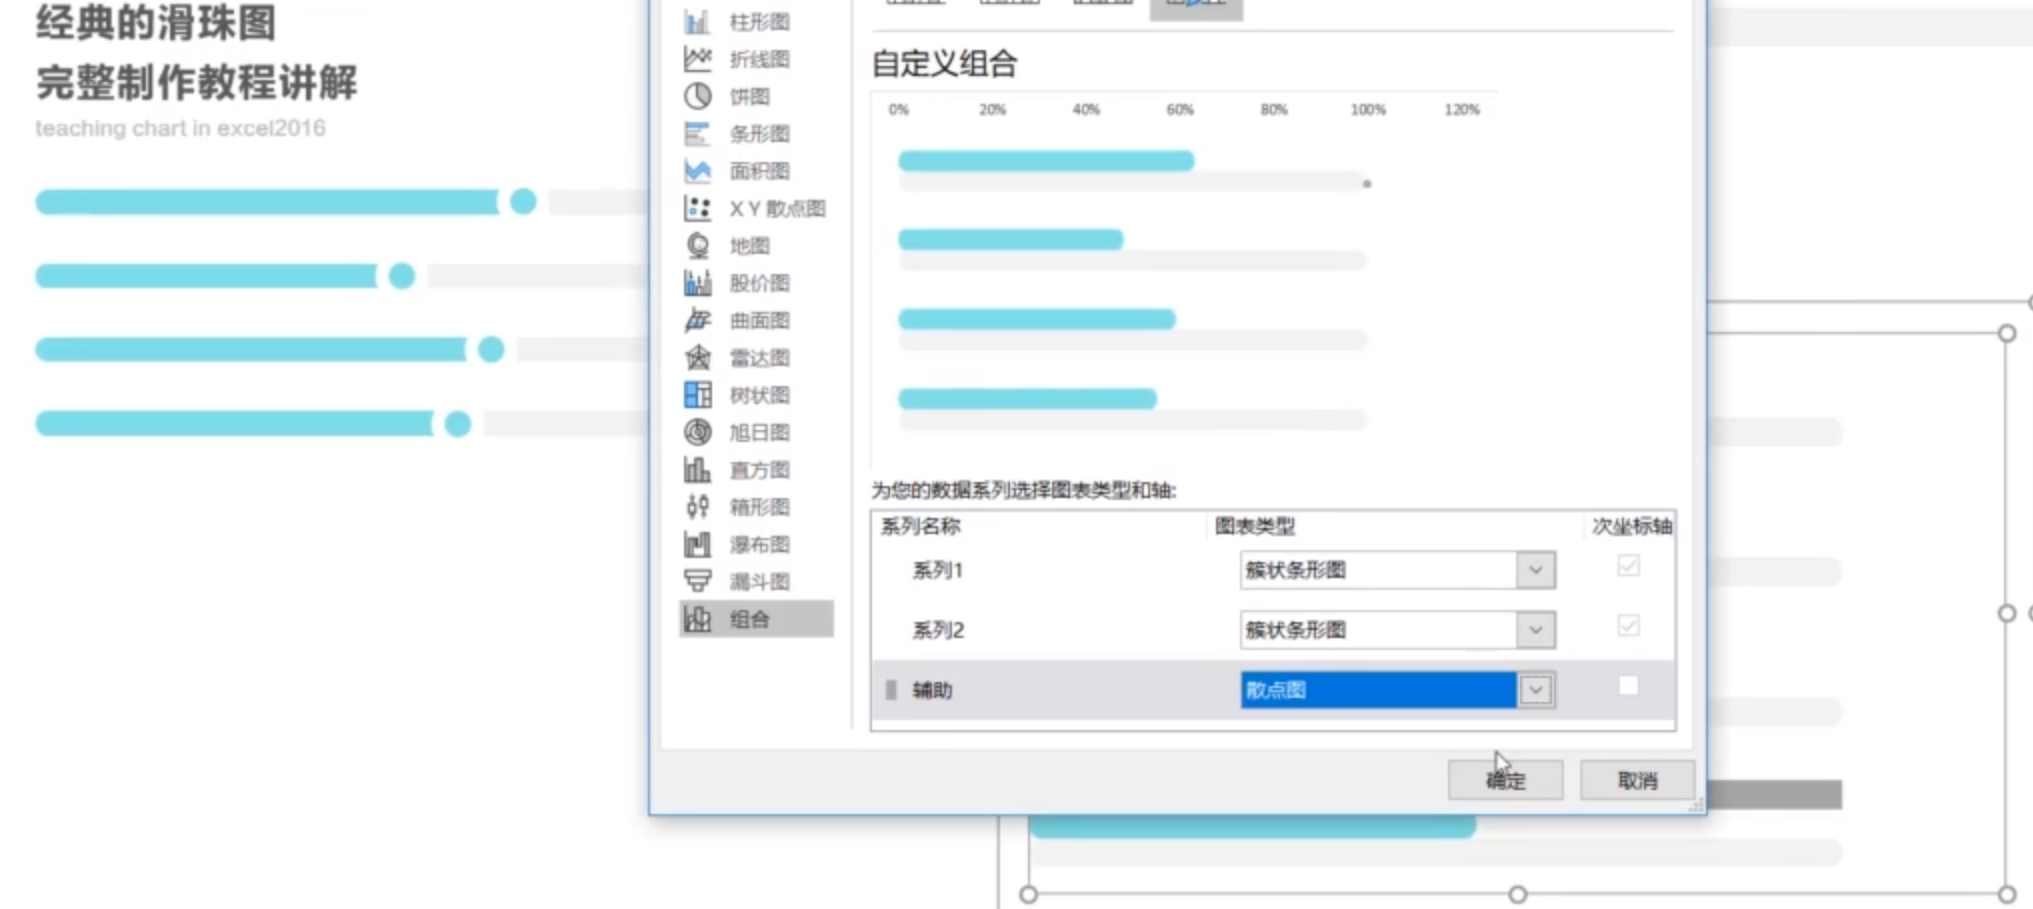The image size is (2033, 909).
Task: Toggle the 次坐标轴 checkbox for 系列1
Action: (x=1628, y=566)
